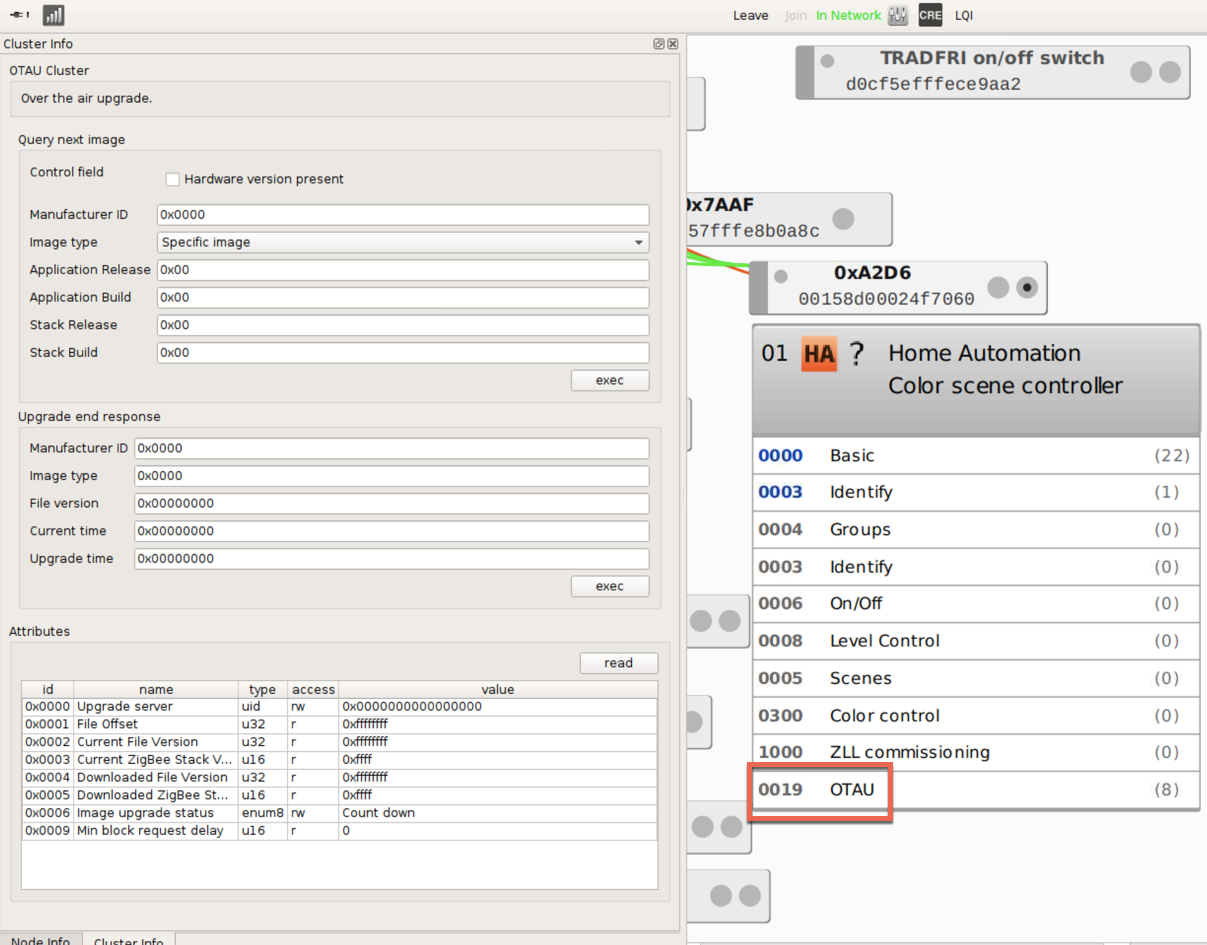Select the 0019 OTAU cluster
The image size is (1207, 945).
click(975, 789)
